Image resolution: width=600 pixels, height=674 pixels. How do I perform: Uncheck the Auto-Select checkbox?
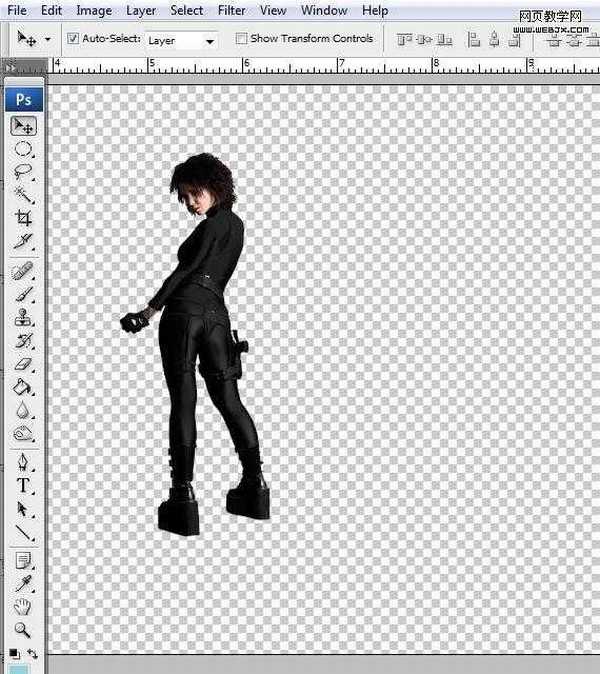click(x=73, y=39)
